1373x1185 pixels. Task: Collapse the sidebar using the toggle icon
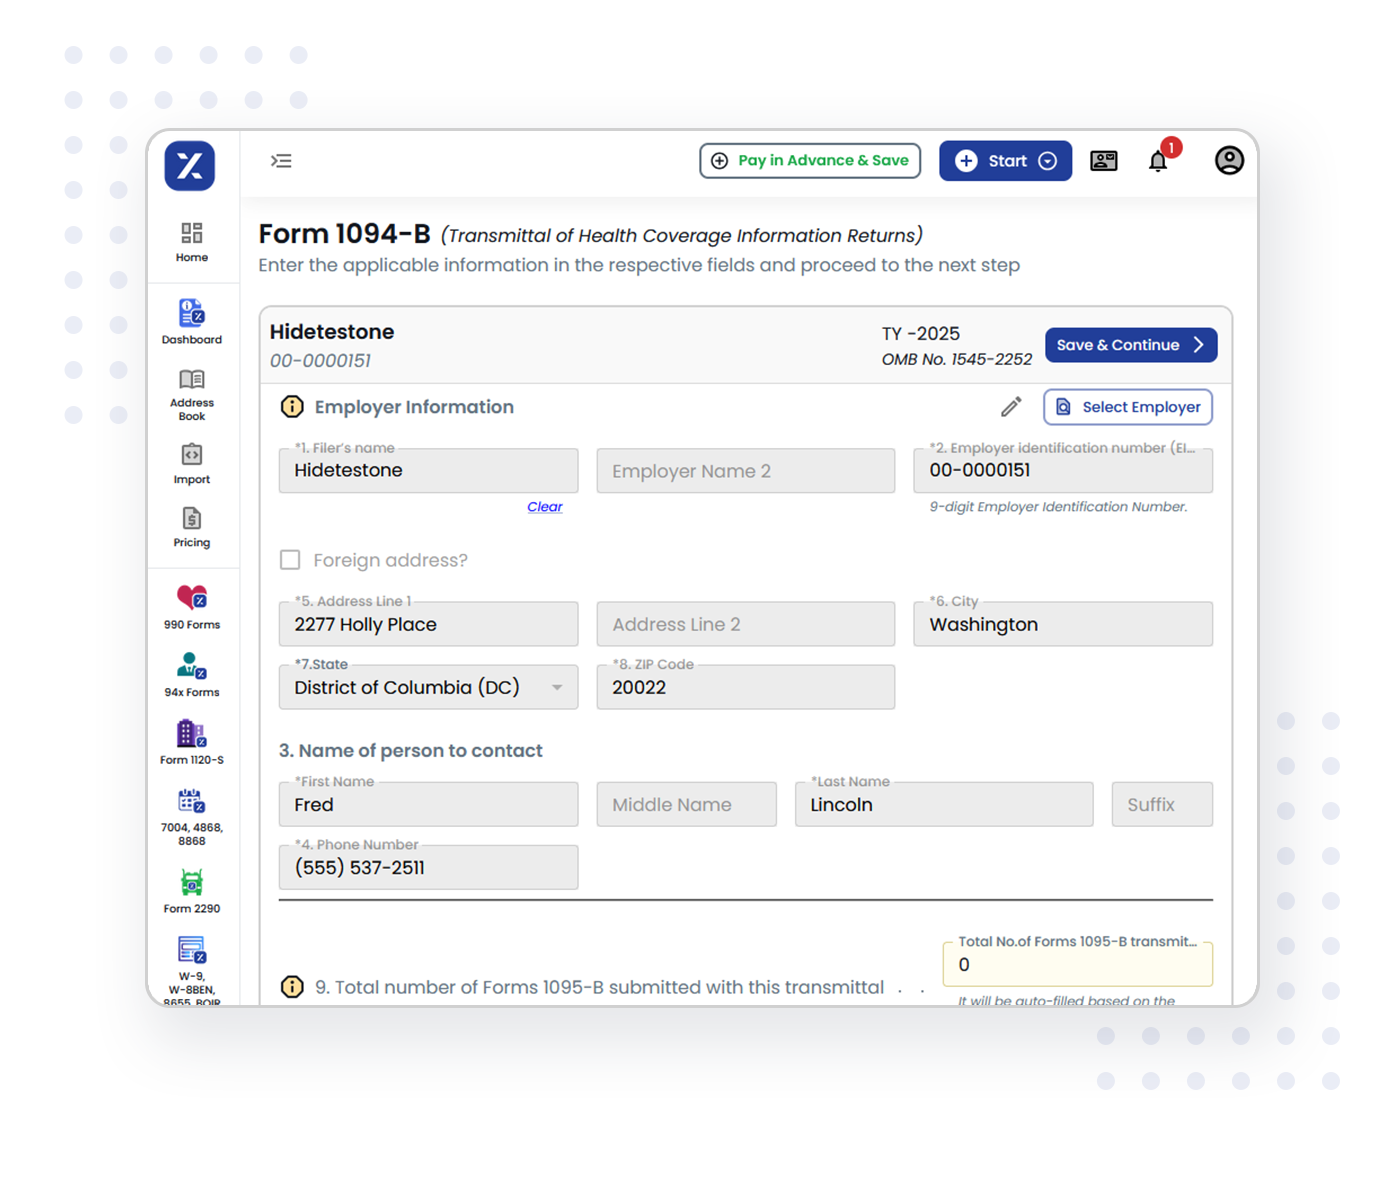(x=281, y=160)
